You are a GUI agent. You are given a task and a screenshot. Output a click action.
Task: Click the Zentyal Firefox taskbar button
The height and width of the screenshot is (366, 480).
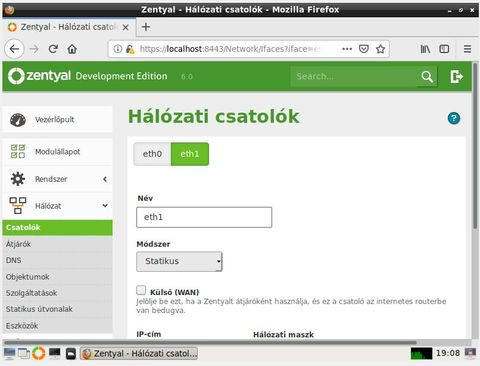click(x=139, y=354)
